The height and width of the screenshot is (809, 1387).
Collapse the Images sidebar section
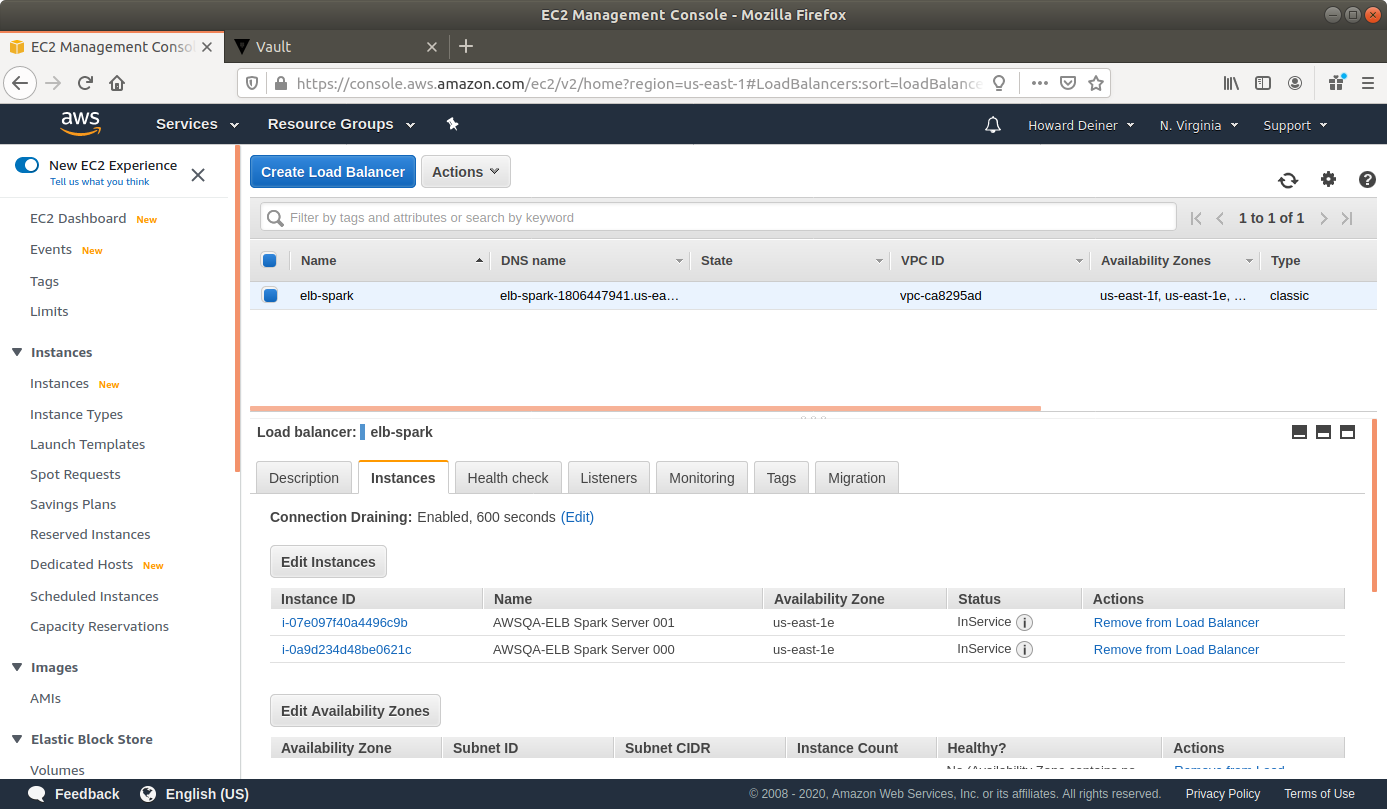[17, 667]
